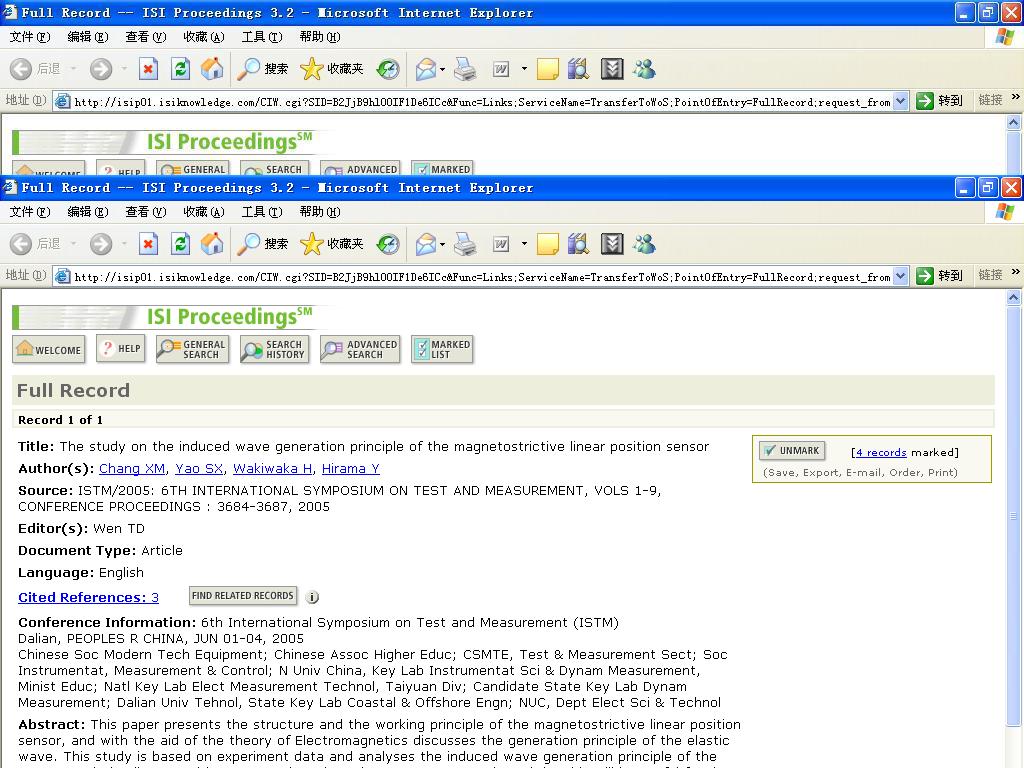Expand address bar dropdown in front window
1024x768 pixels.
pyautogui.click(x=900, y=276)
